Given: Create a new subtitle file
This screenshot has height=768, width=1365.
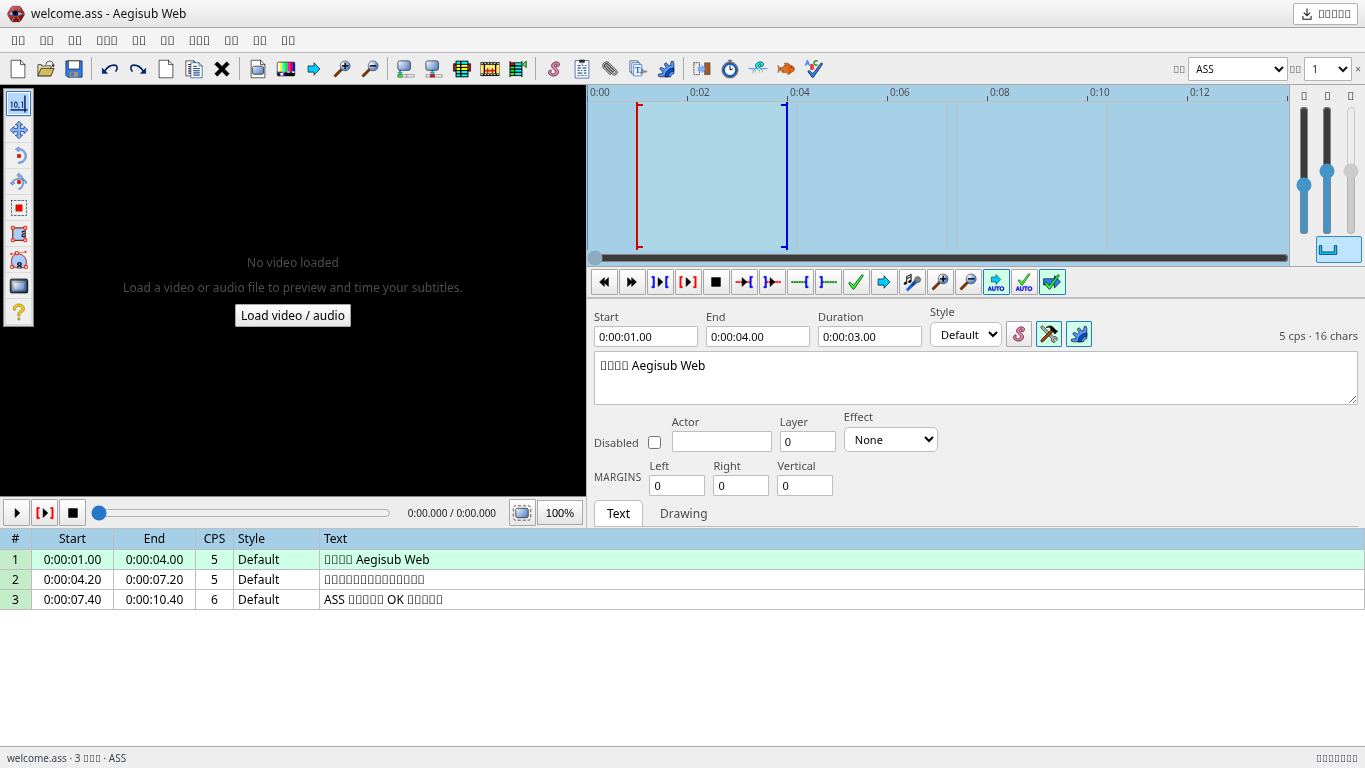Looking at the screenshot, I should [x=17, y=69].
